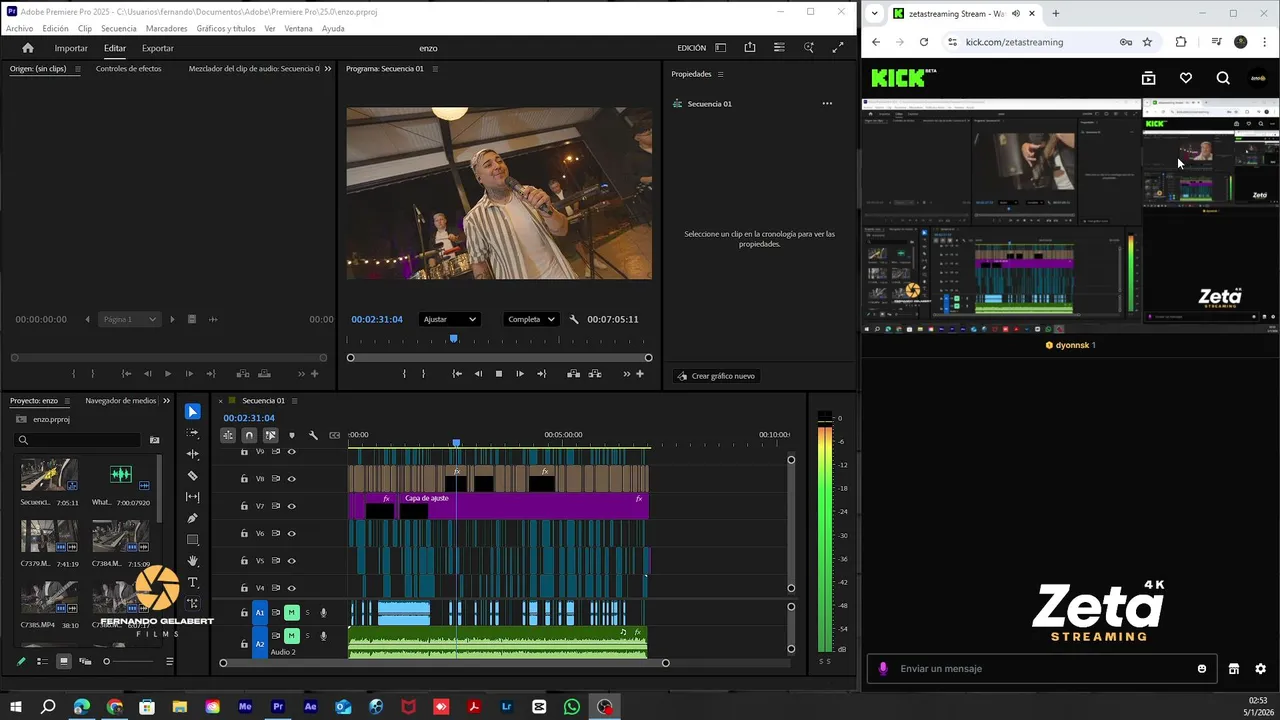Select the Hand tool

pyautogui.click(x=193, y=561)
